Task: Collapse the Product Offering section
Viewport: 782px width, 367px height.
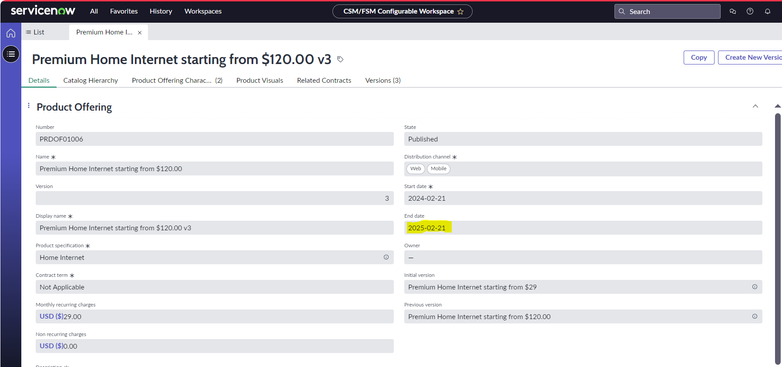Action: 755,106
